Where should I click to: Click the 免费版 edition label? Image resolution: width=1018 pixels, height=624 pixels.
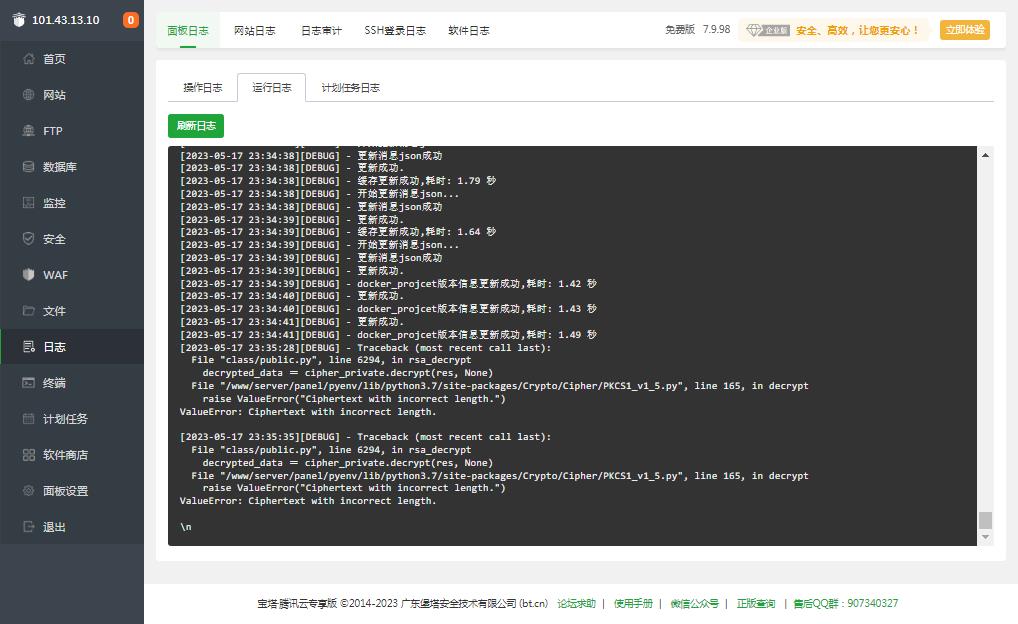[x=680, y=30]
